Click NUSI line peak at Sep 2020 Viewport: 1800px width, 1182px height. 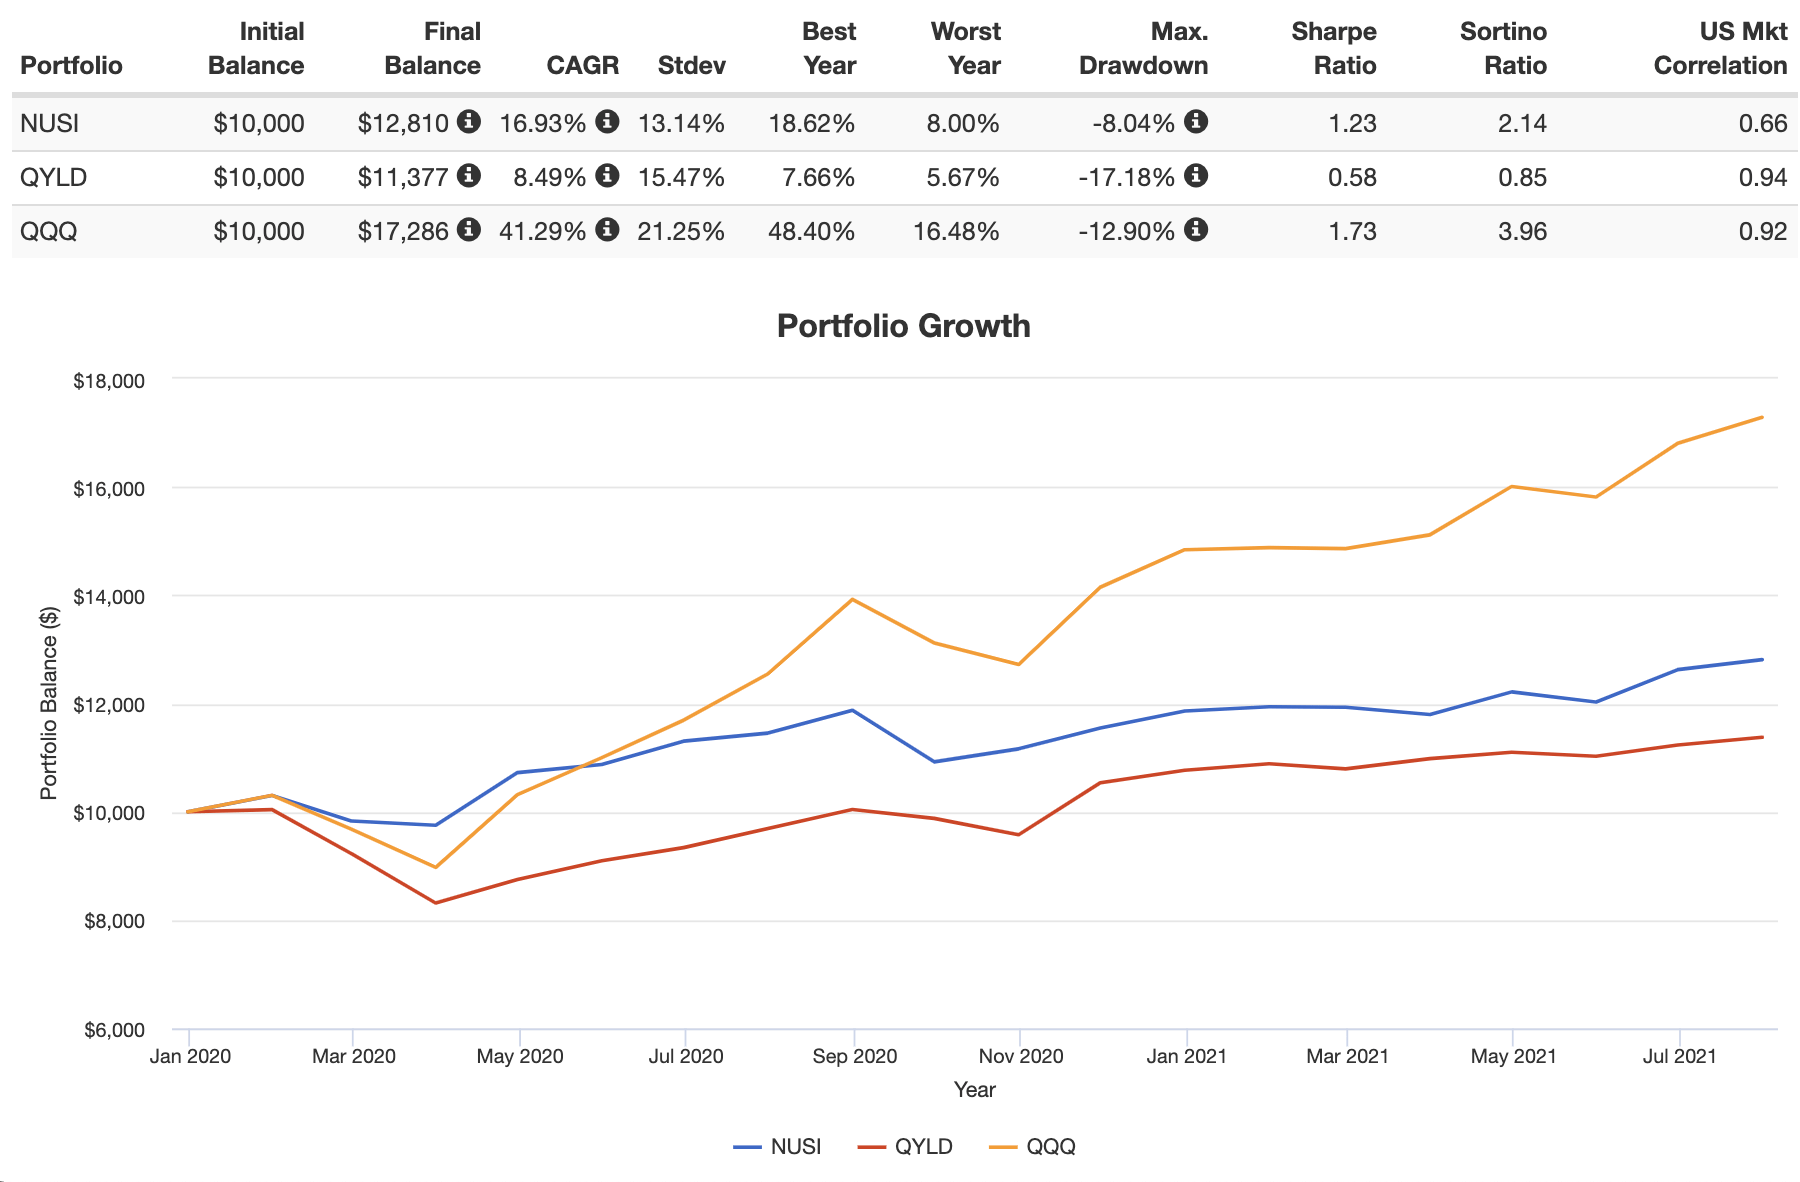[852, 710]
